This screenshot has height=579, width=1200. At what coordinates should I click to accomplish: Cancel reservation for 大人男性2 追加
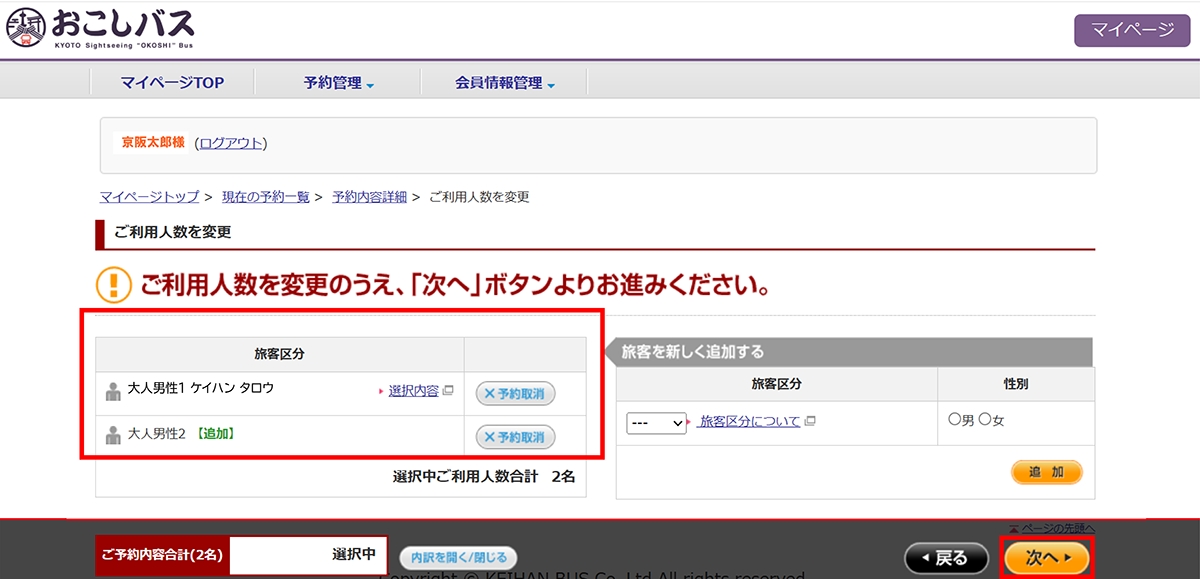pos(515,437)
